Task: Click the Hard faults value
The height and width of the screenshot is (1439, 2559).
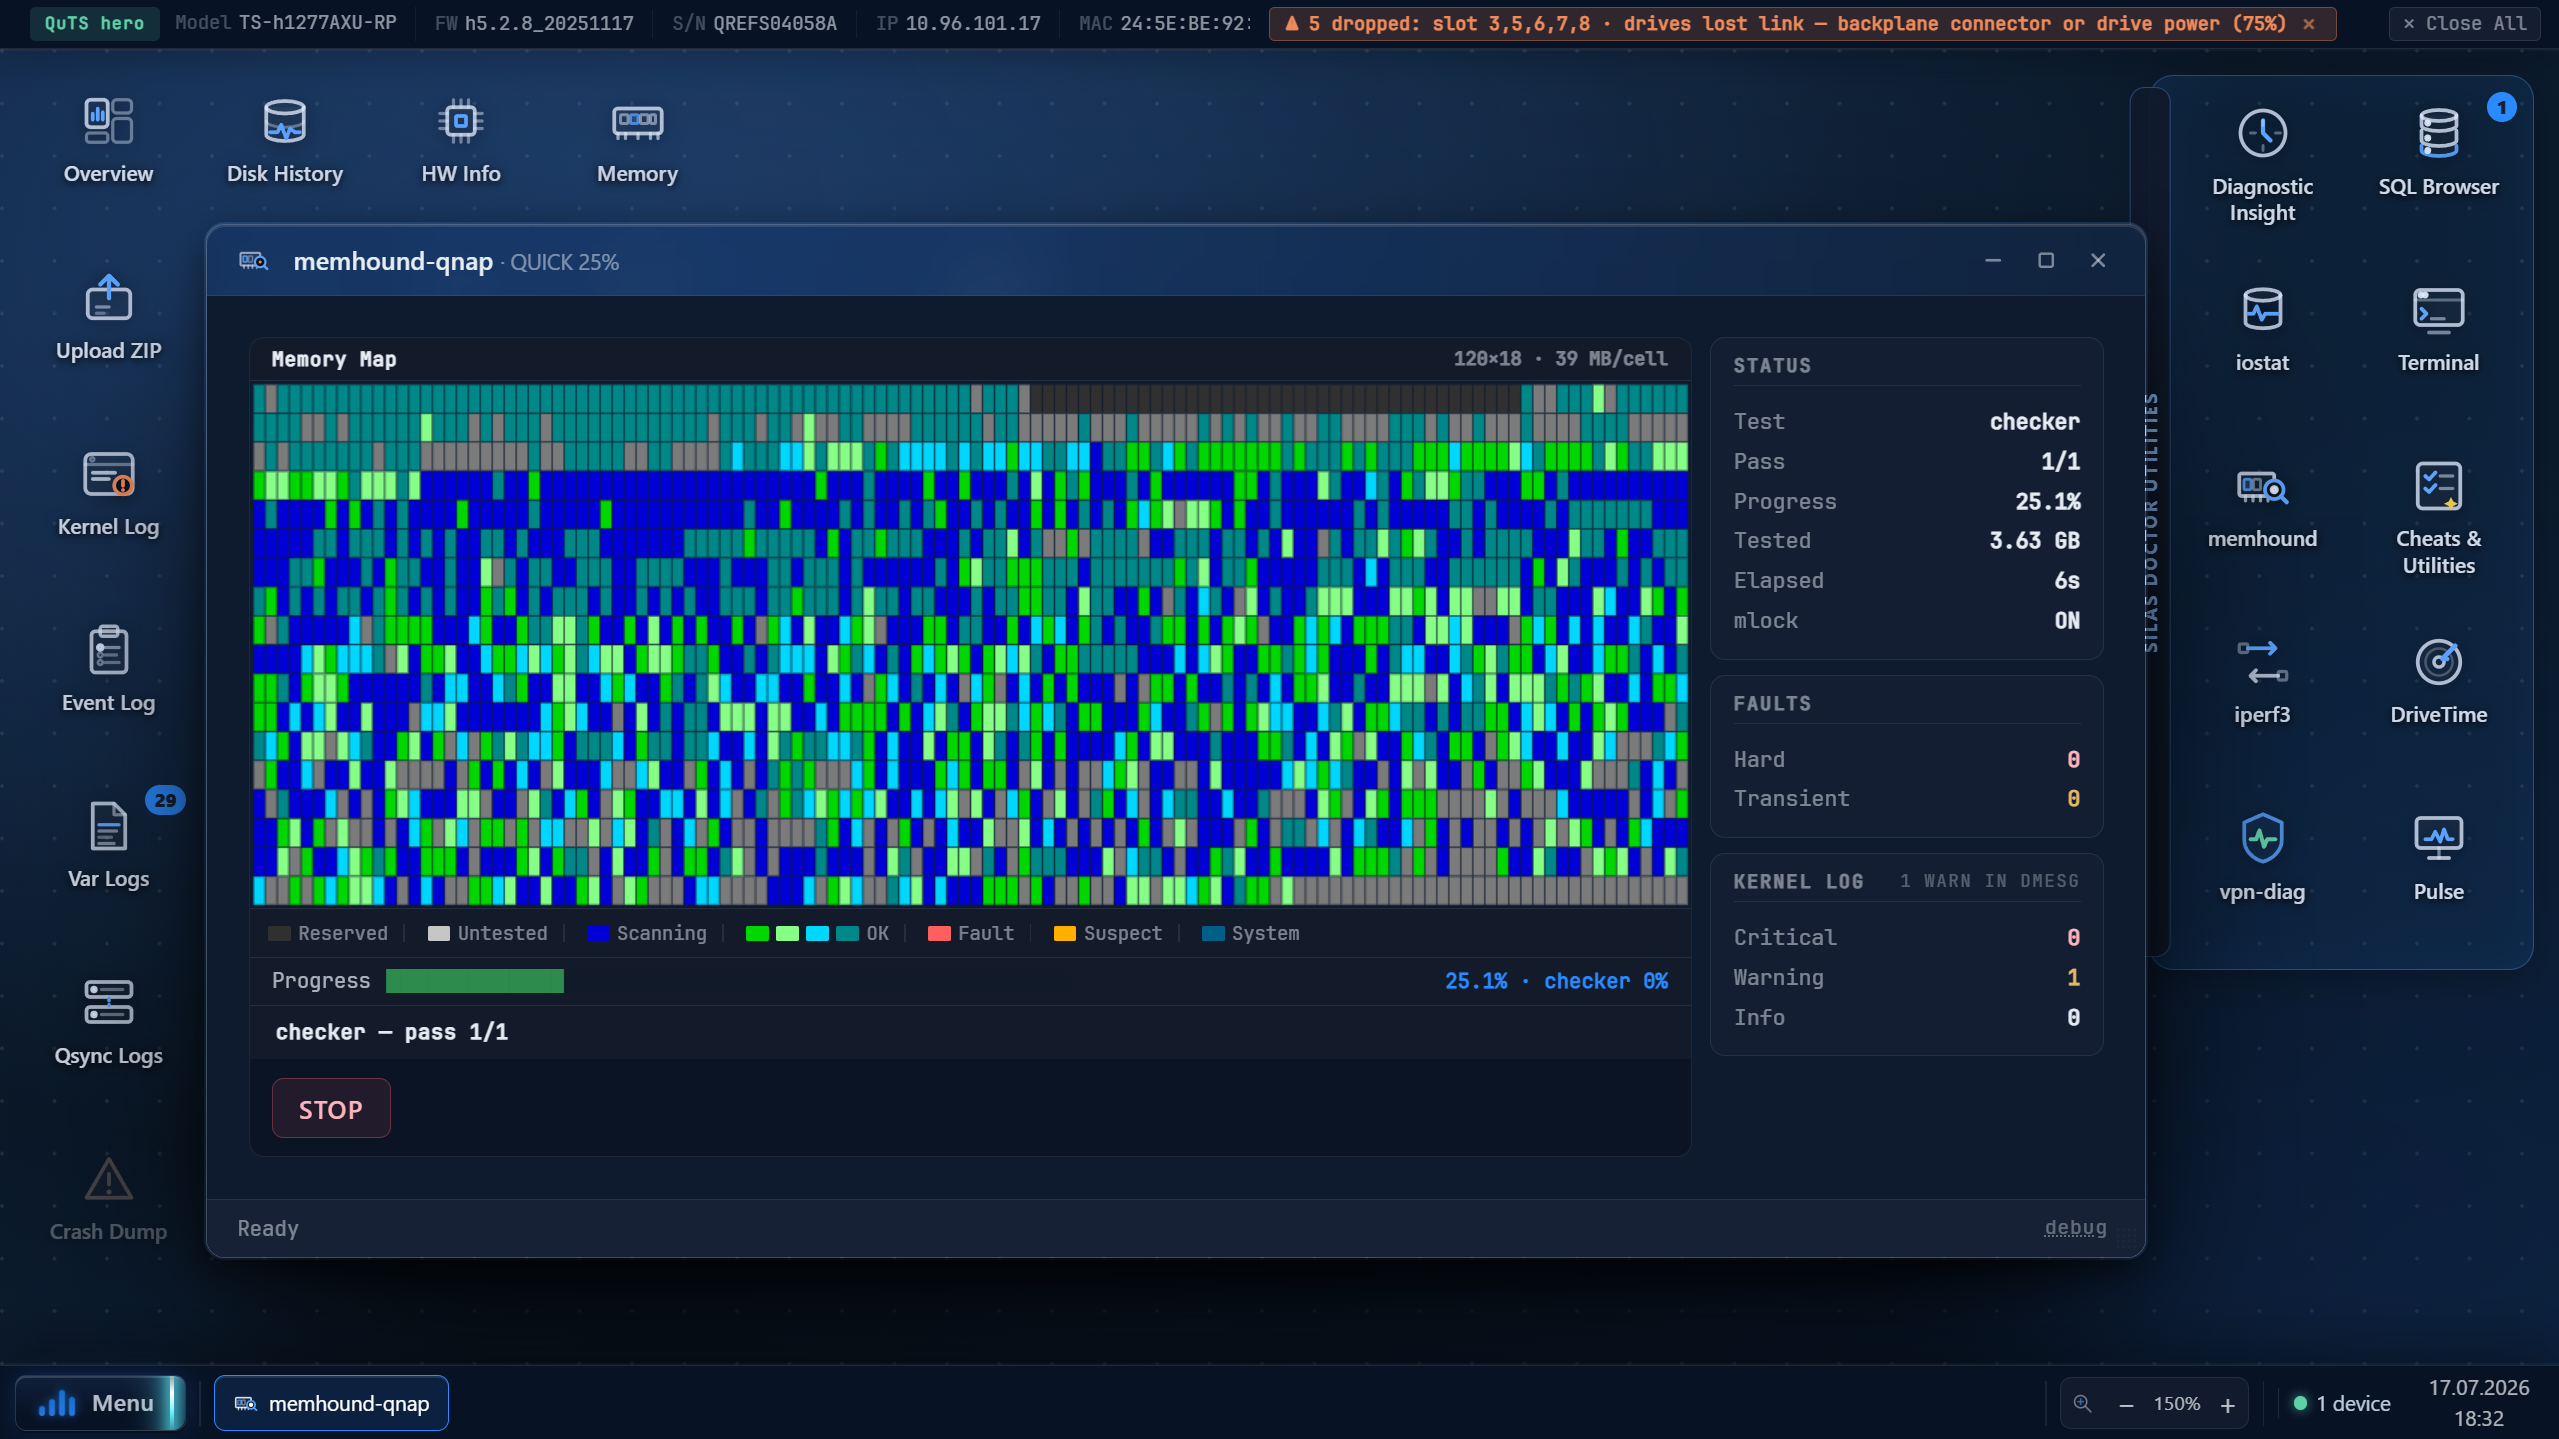Action: (x=2073, y=759)
